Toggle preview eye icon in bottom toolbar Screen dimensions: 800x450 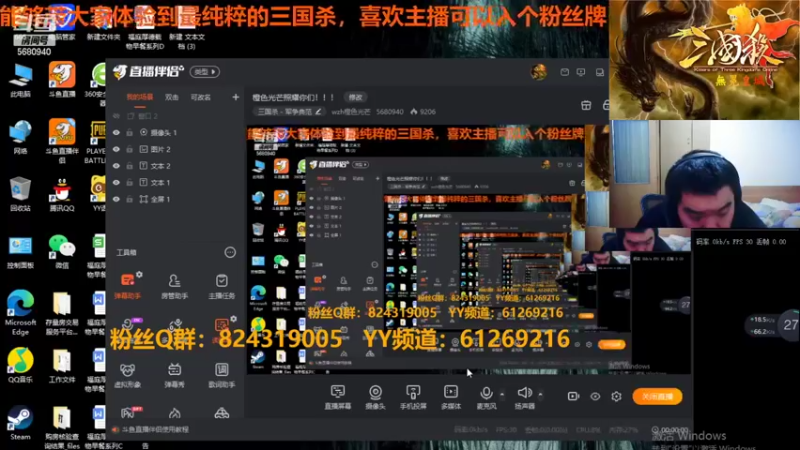595,396
